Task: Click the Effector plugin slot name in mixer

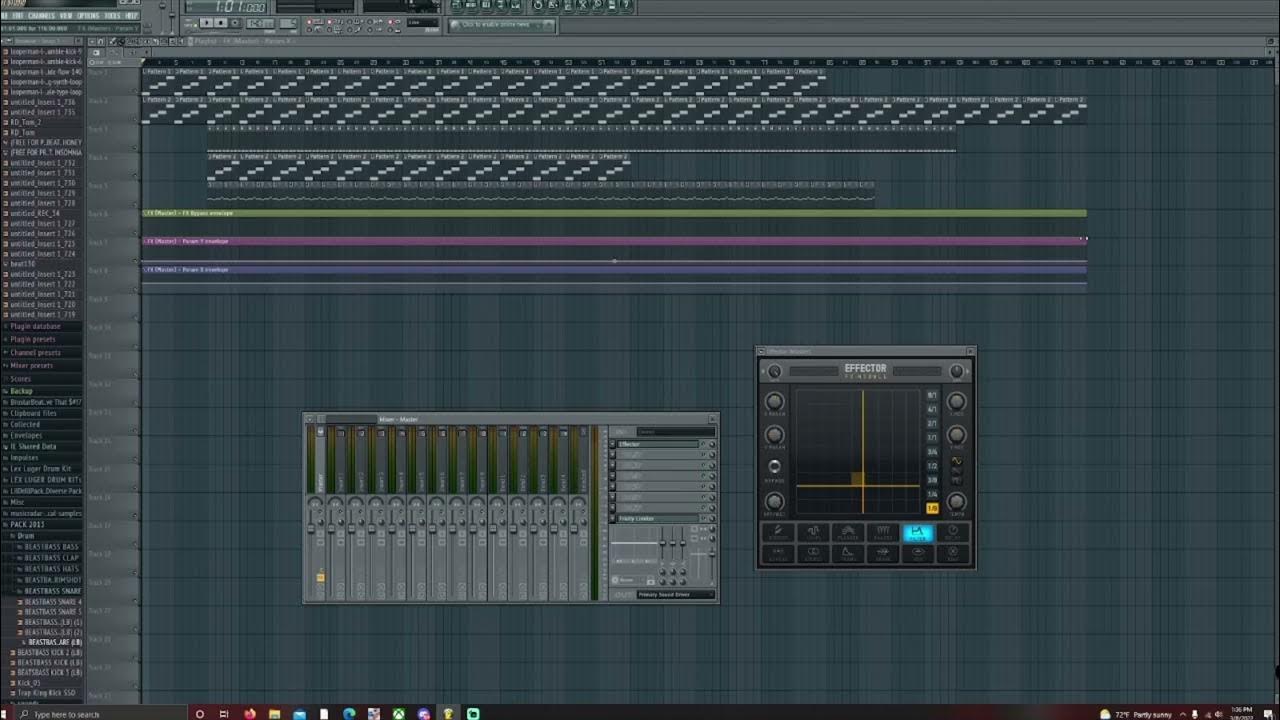Action: click(x=658, y=444)
